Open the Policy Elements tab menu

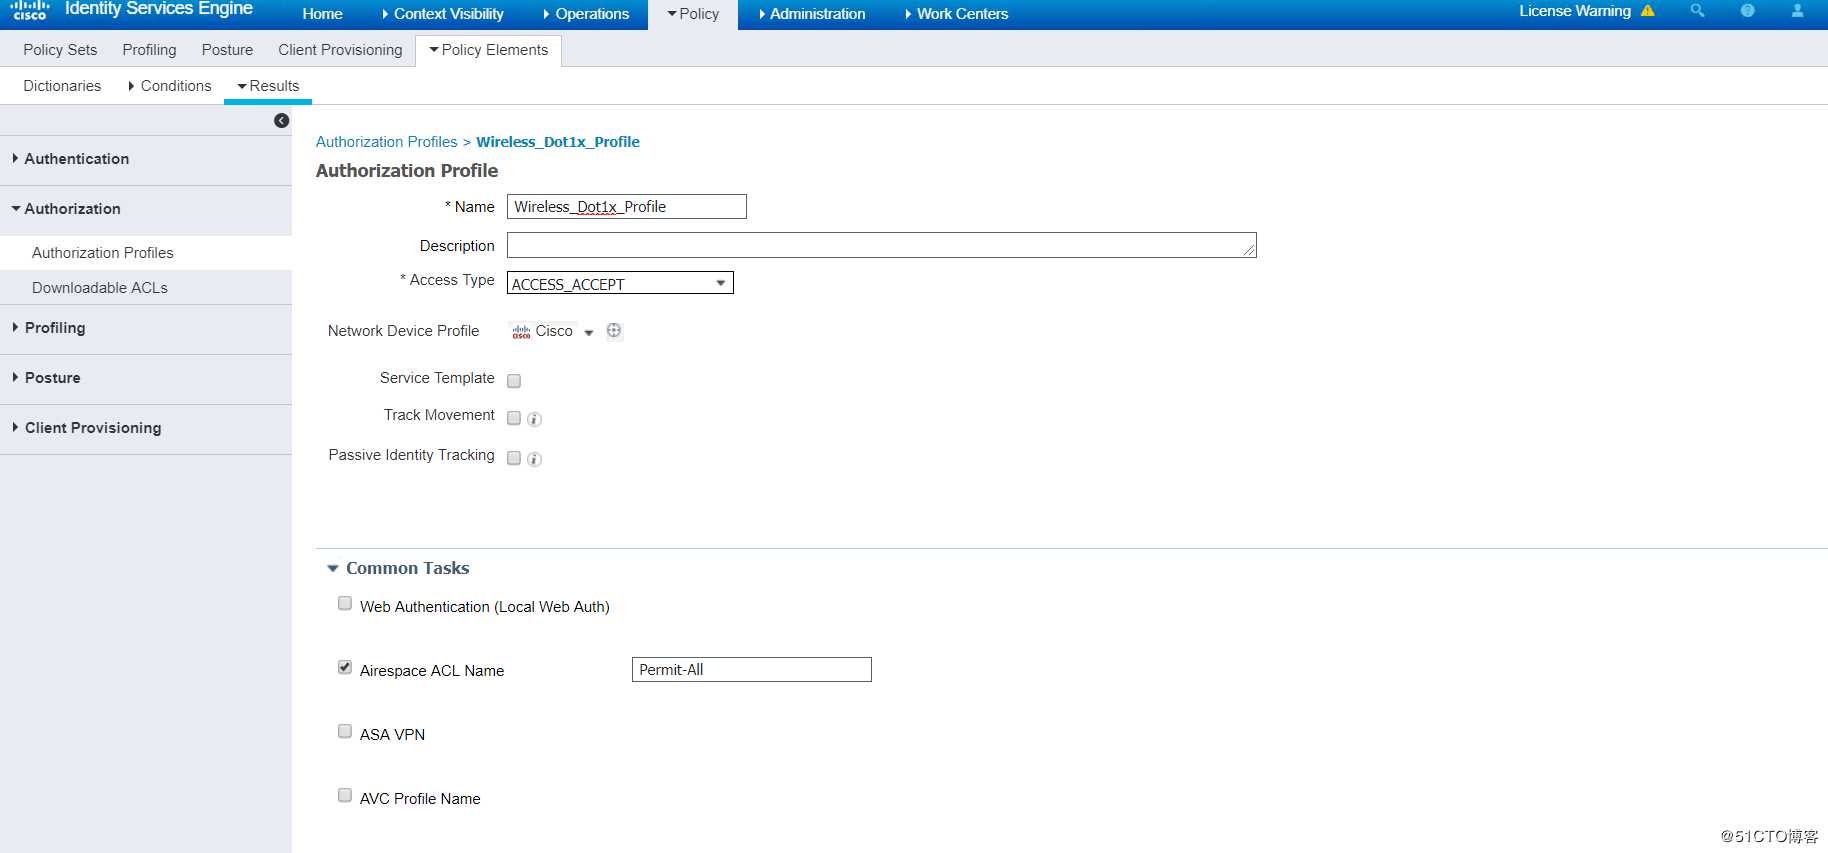[x=489, y=50]
